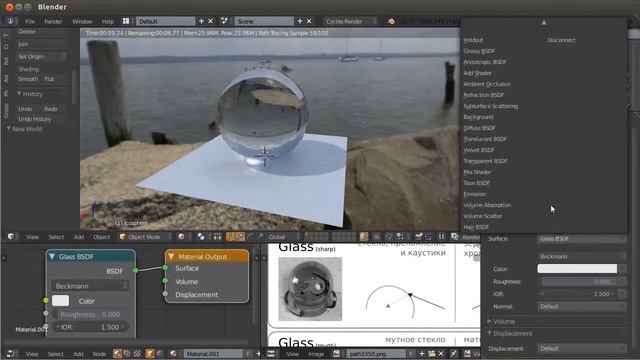
Task: Collapse the New World panel
Action: click(x=9, y=129)
